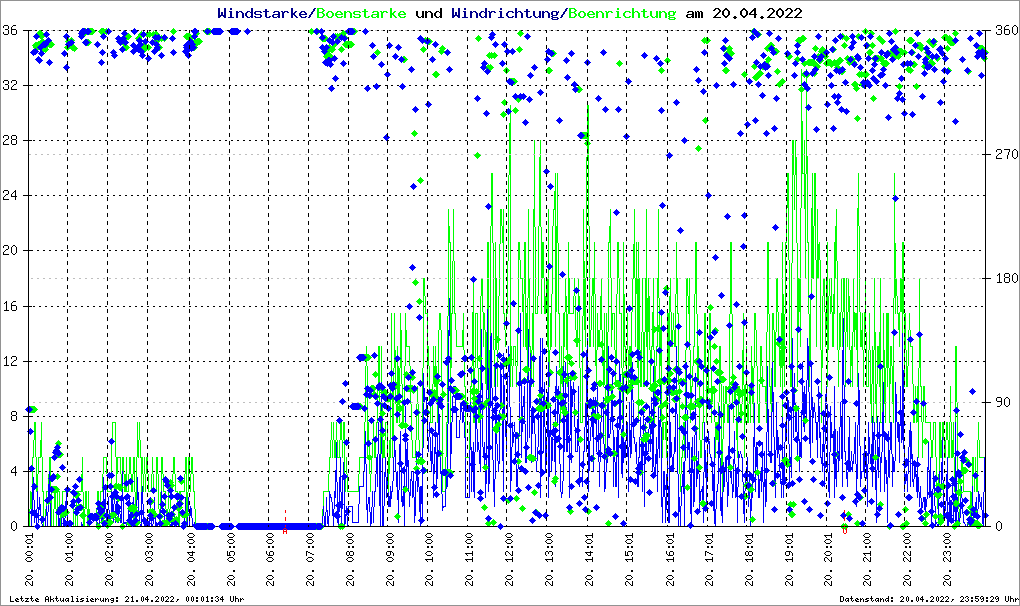Click the blue 'Windstarke' title text
Viewport: 1020px width, 606px height.
(264, 13)
